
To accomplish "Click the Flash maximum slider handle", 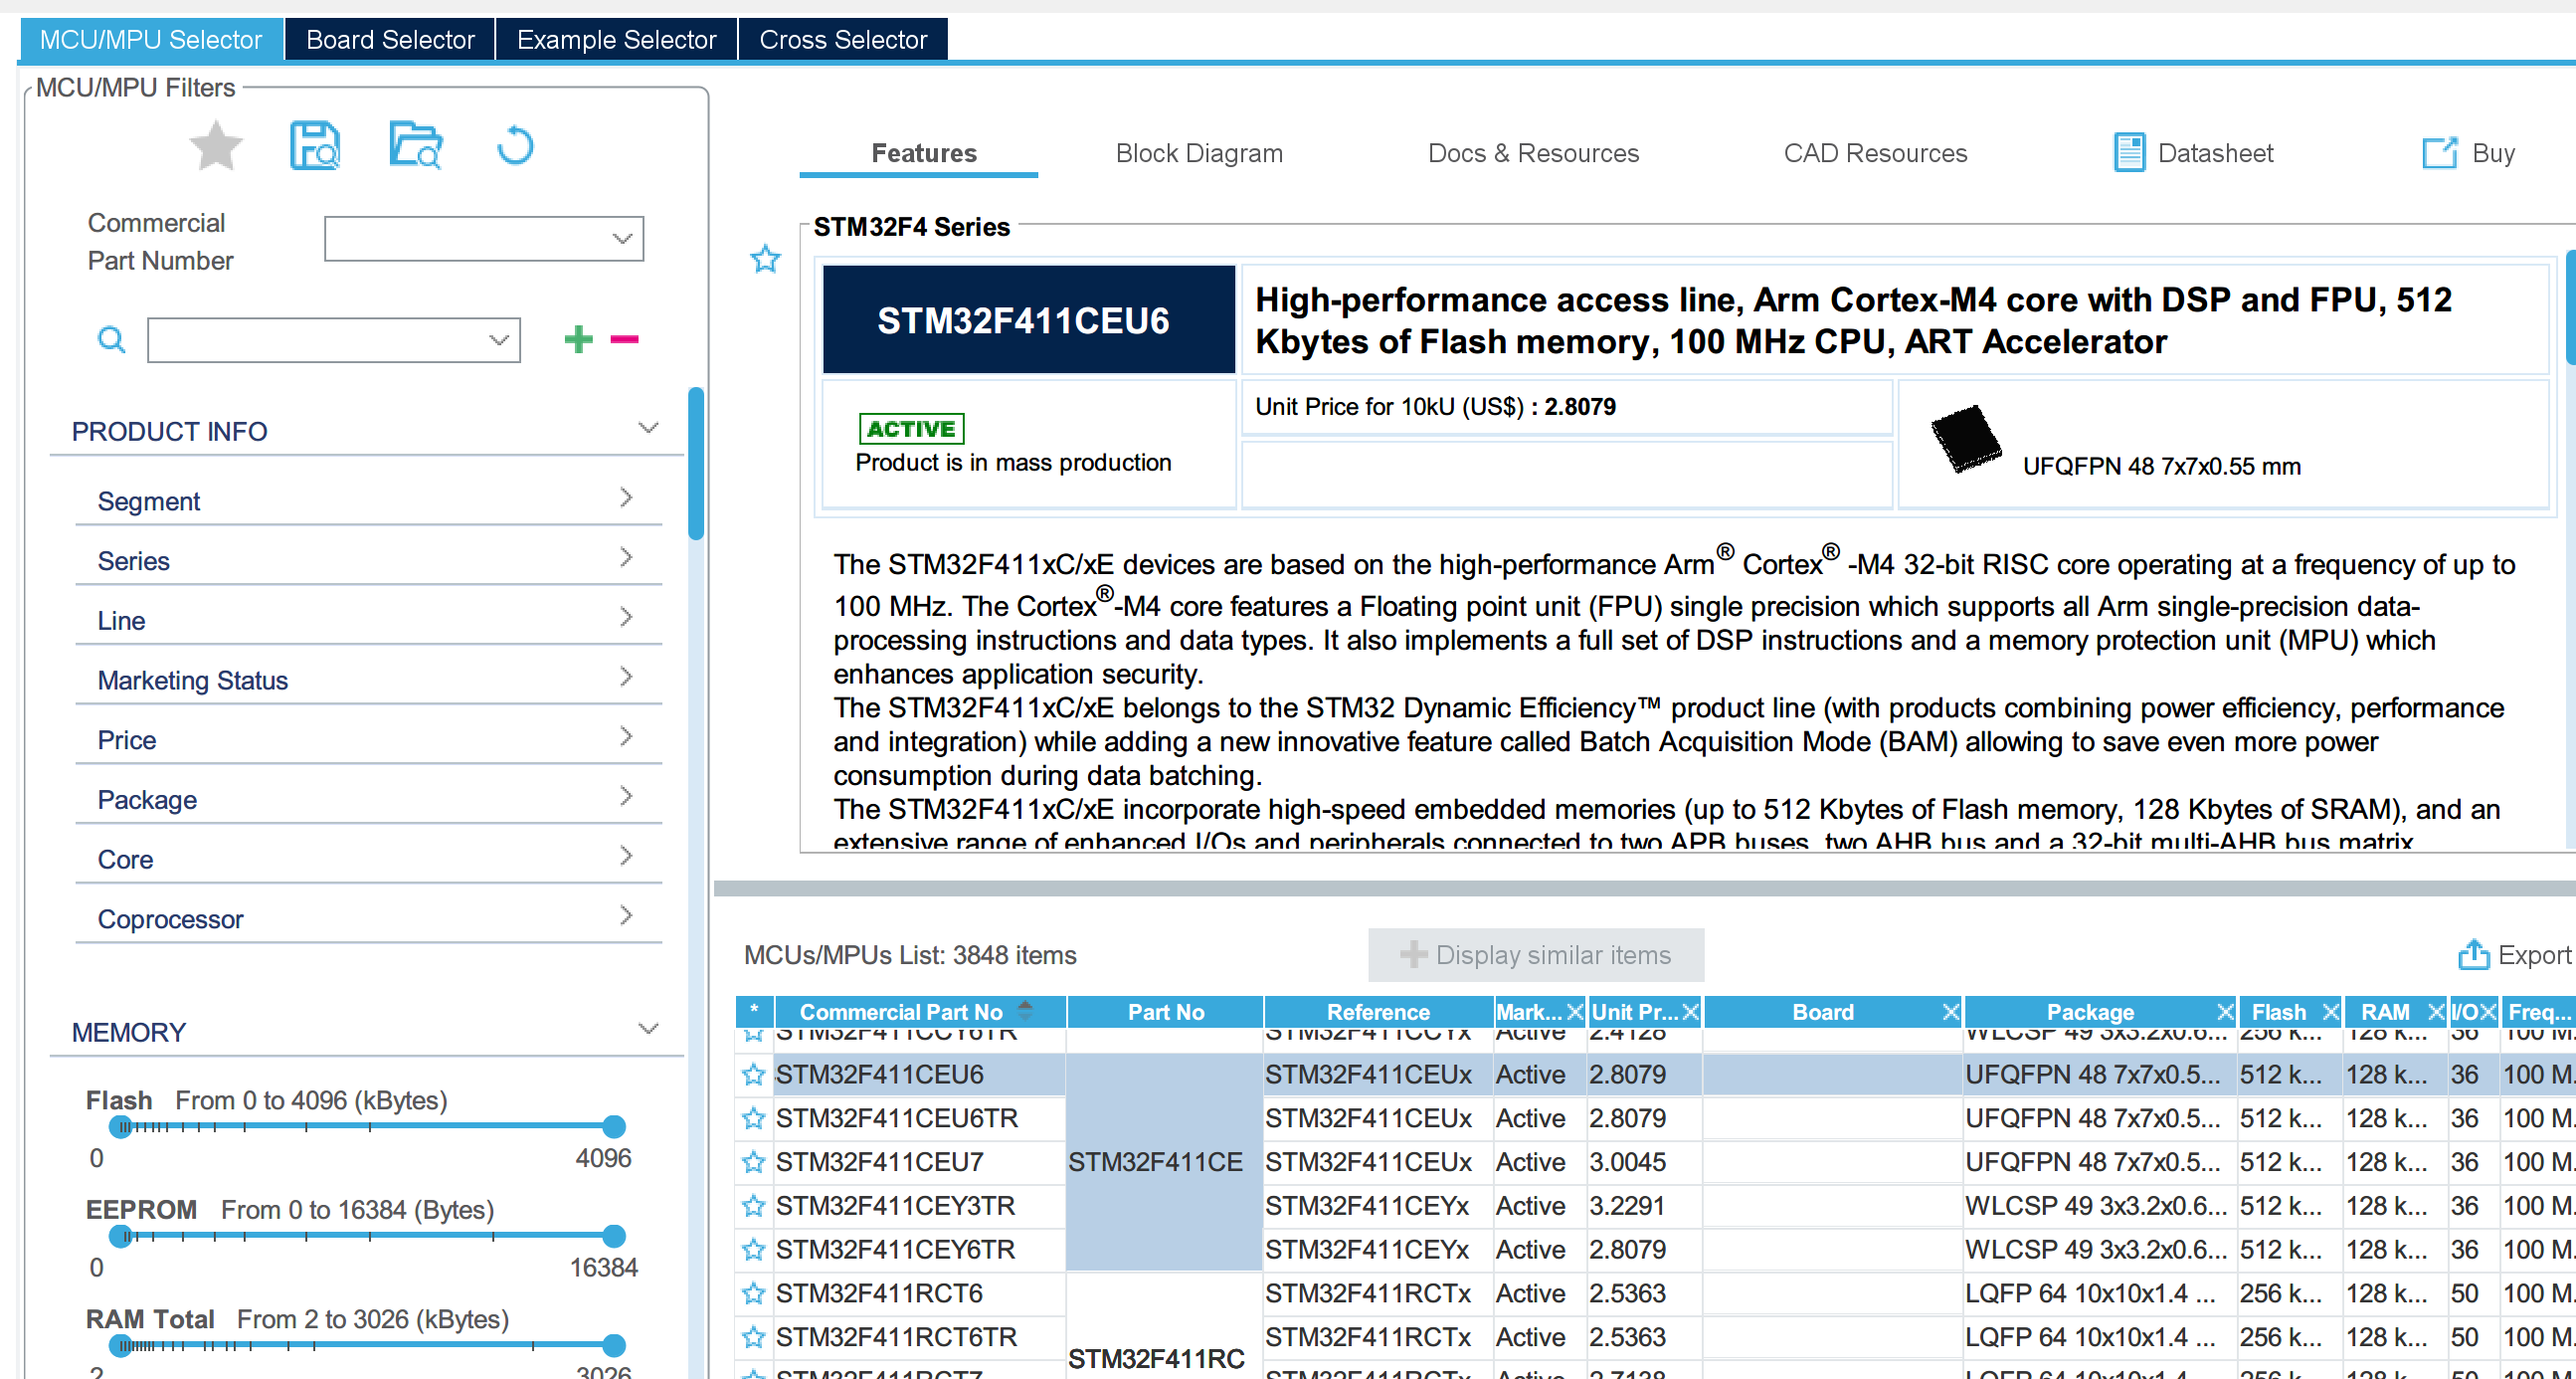I will pyautogui.click(x=614, y=1127).
